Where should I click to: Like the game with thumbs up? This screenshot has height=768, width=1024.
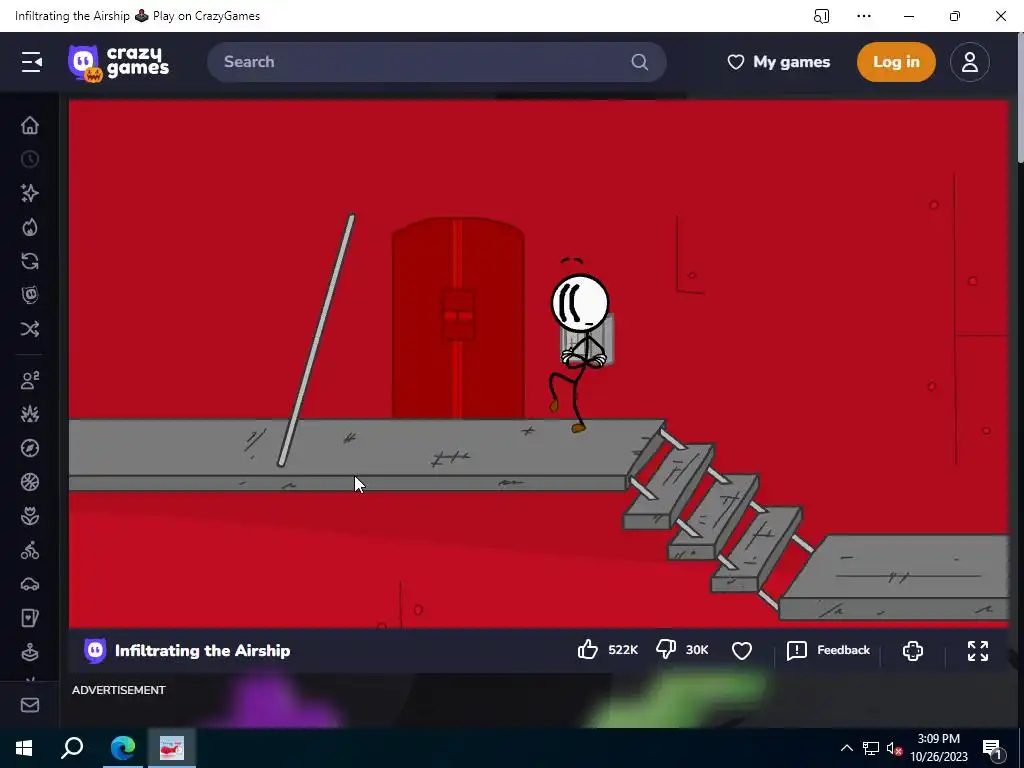(588, 650)
